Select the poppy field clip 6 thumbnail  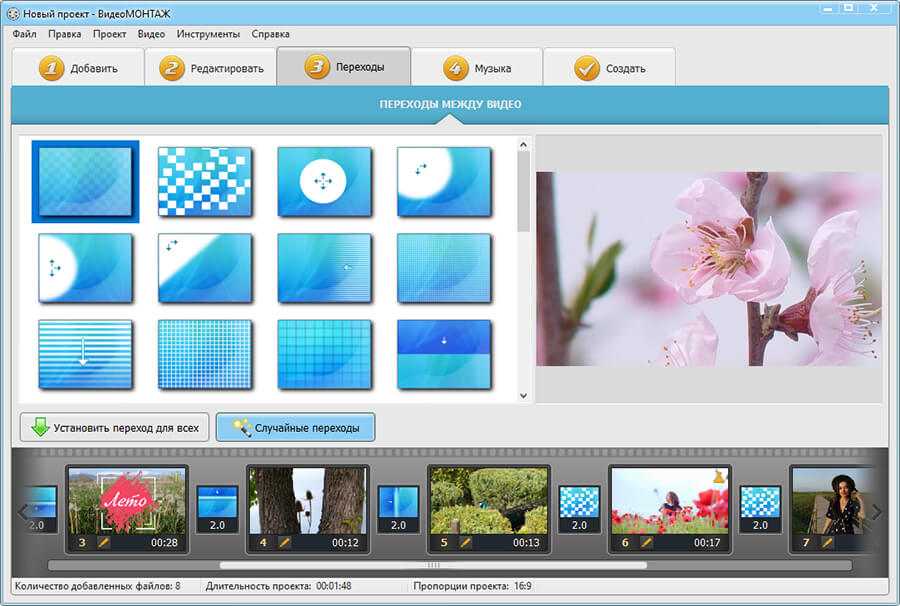[670, 500]
